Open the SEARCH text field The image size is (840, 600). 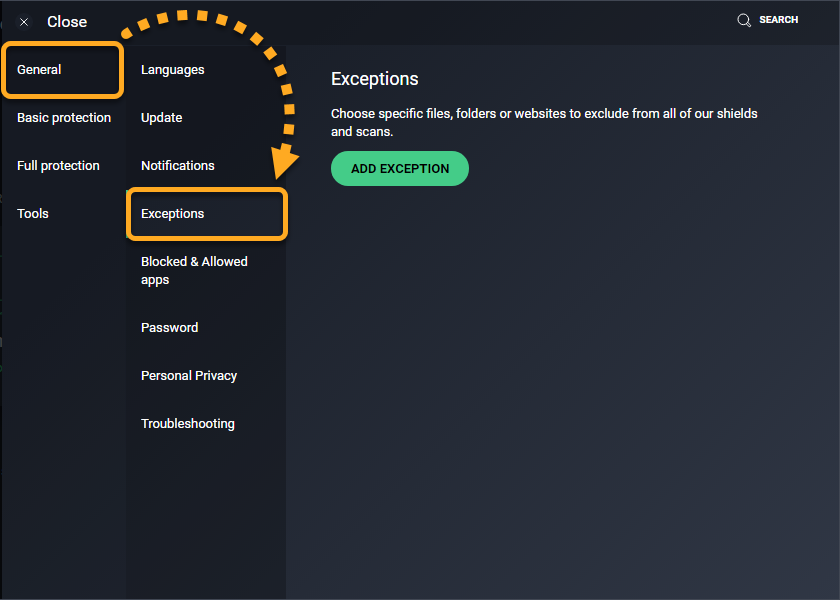(x=778, y=20)
